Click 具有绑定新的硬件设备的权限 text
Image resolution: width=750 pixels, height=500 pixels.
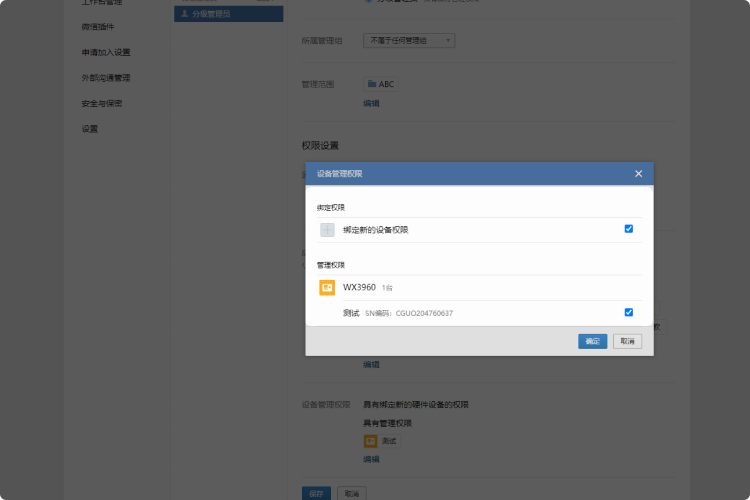click(416, 405)
